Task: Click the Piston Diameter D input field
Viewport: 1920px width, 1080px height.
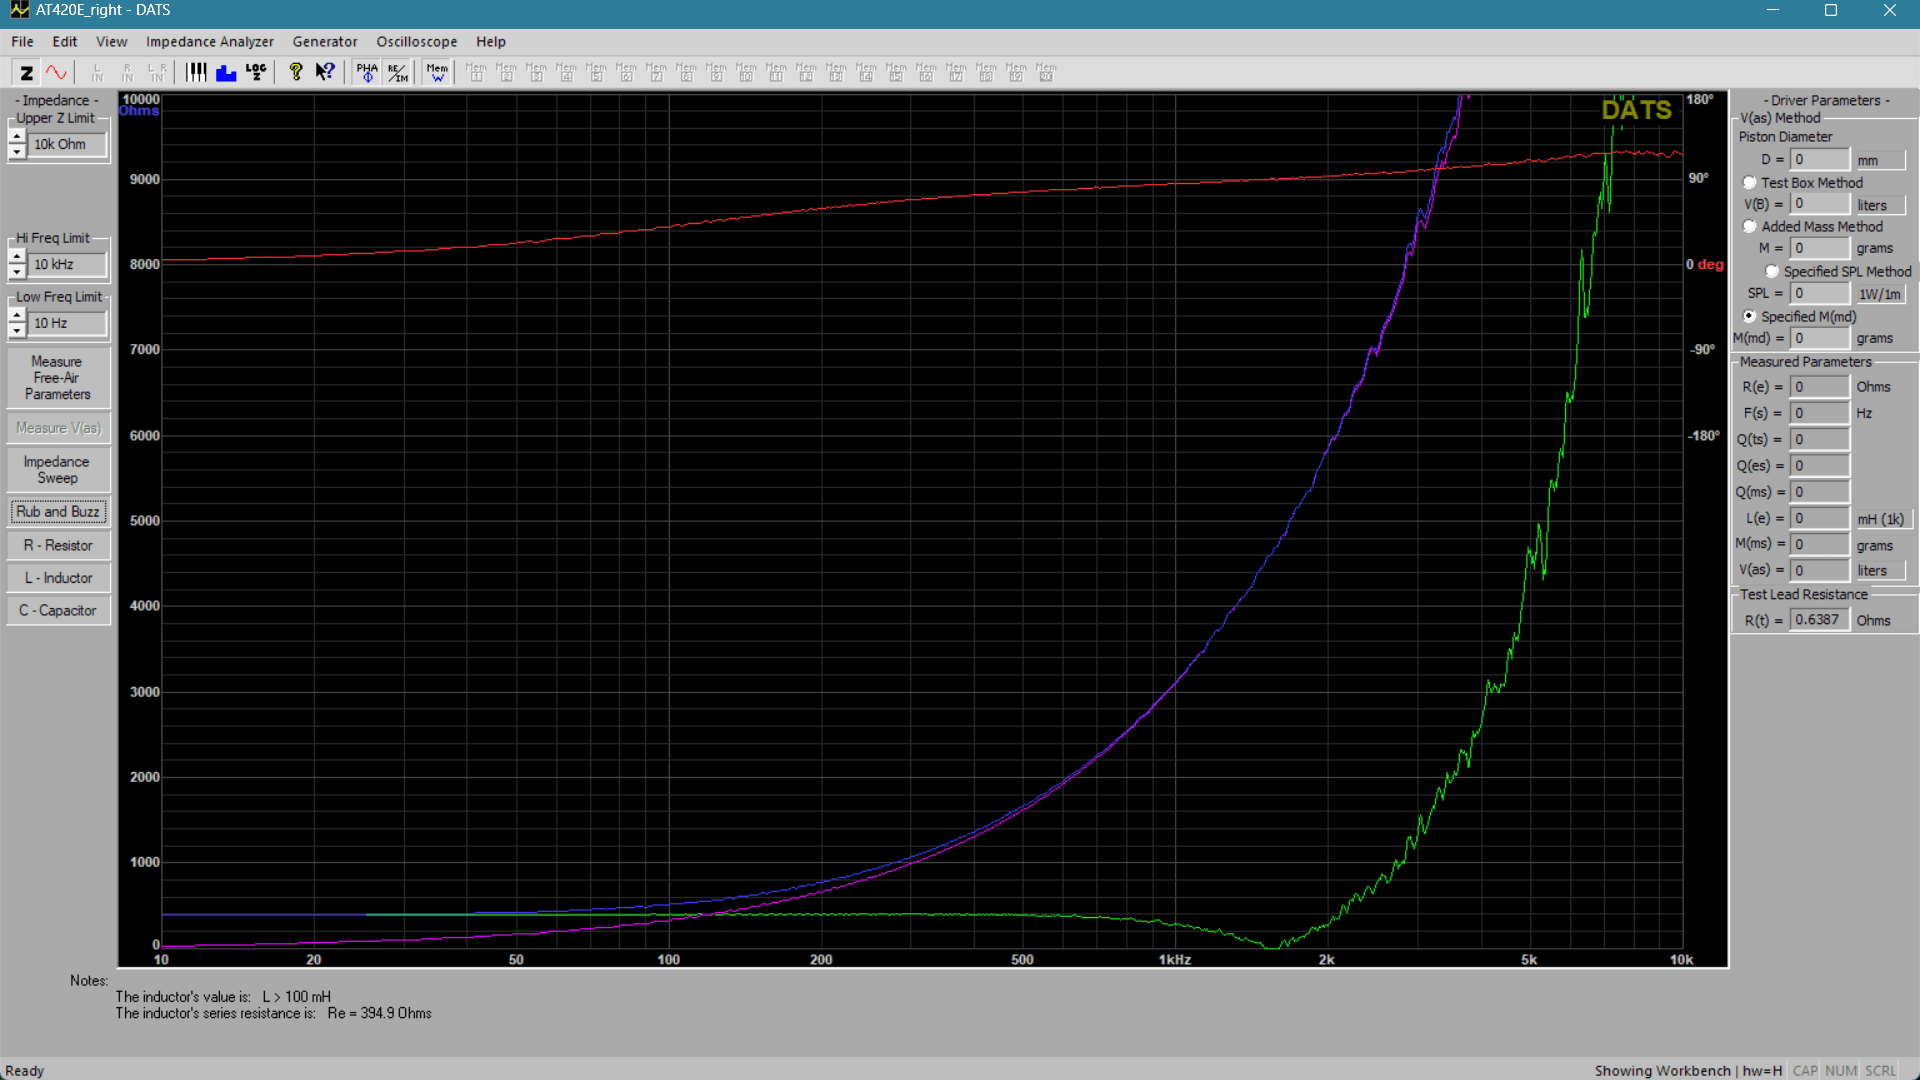Action: 1820,160
